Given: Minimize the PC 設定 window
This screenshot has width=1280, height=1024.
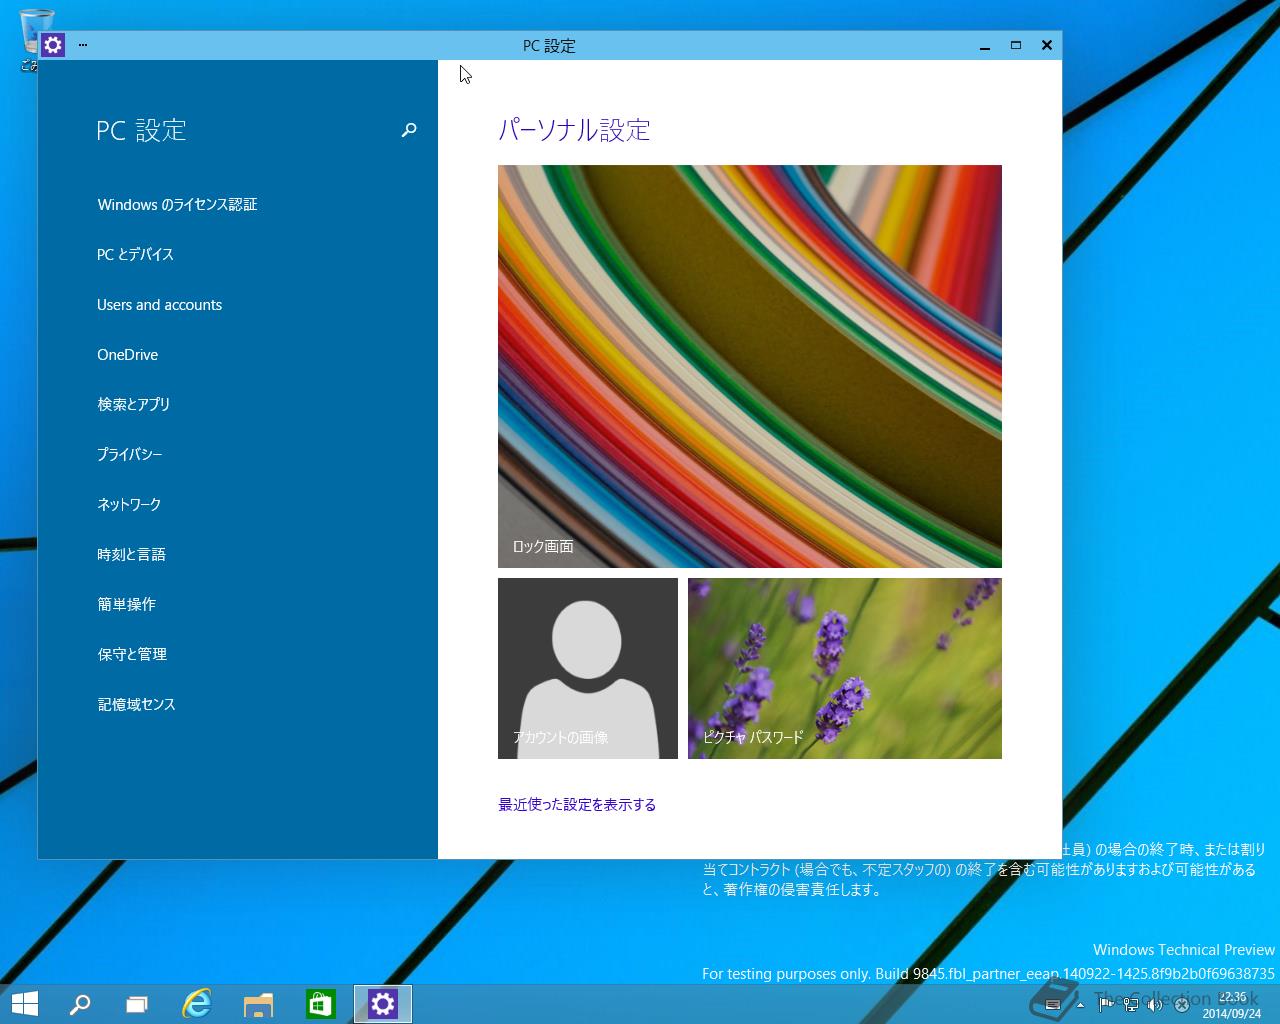Looking at the screenshot, I should pyautogui.click(x=985, y=45).
